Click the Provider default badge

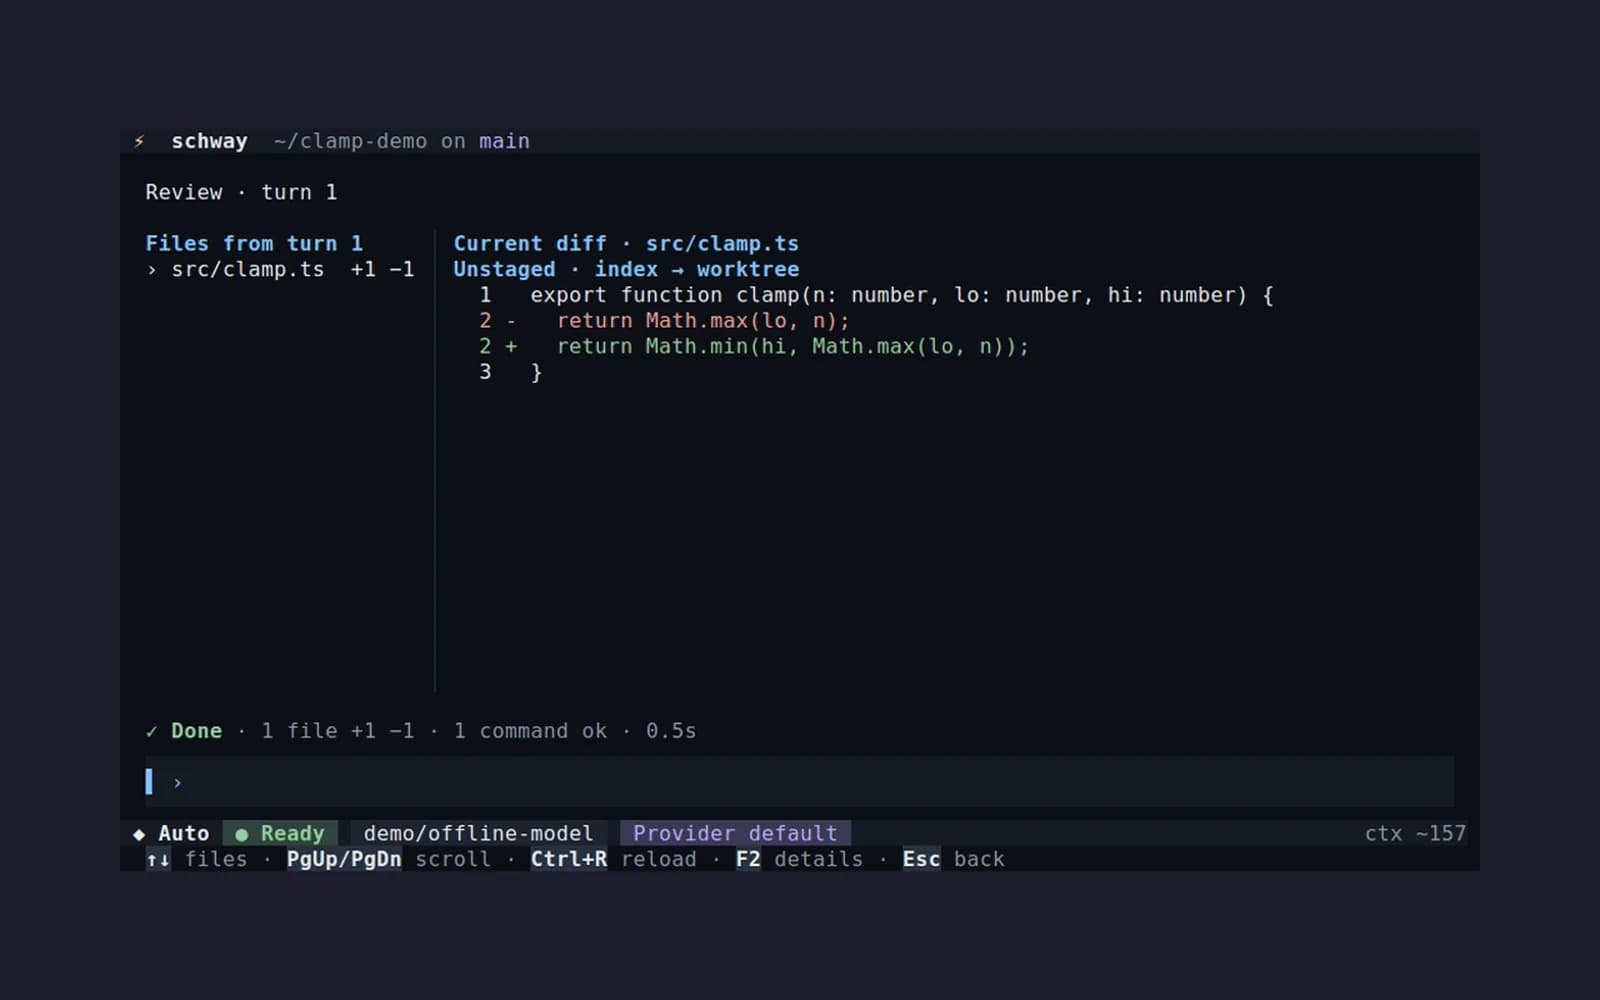click(x=735, y=833)
